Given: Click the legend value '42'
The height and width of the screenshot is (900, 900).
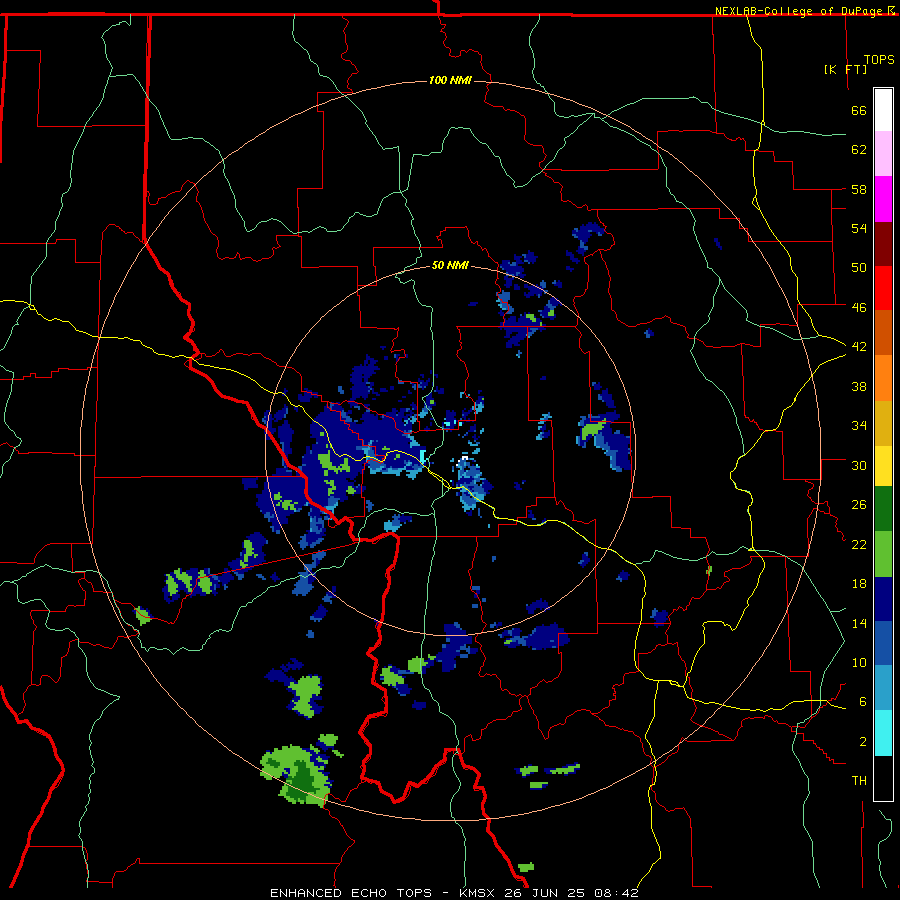Looking at the screenshot, I should tap(859, 347).
